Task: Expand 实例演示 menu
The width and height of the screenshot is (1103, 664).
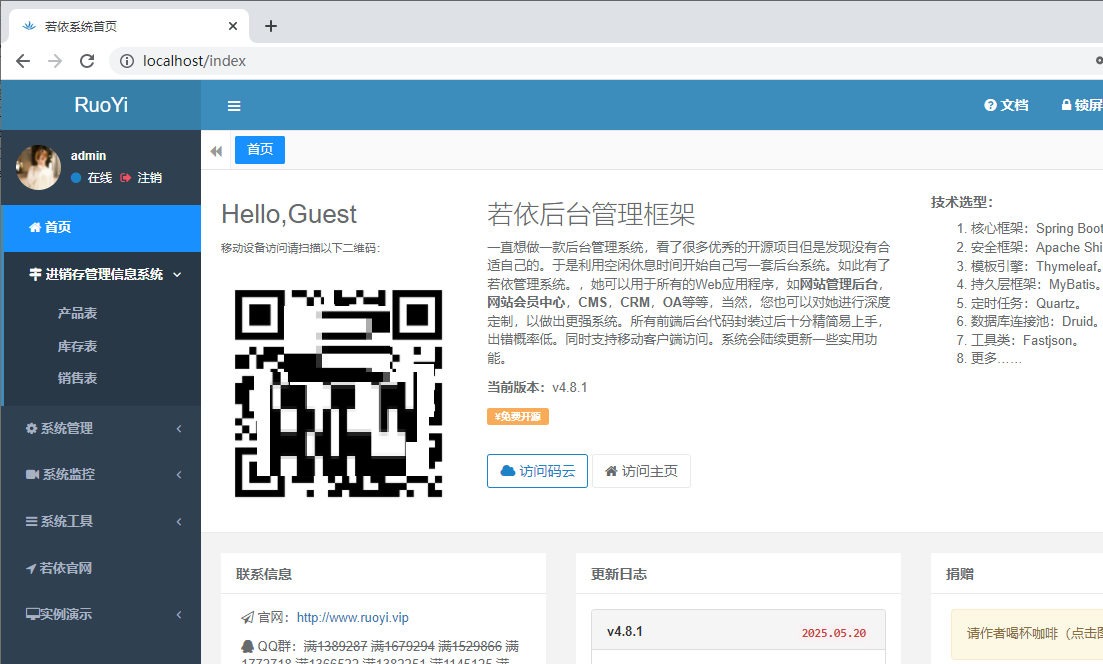Action: 101,614
